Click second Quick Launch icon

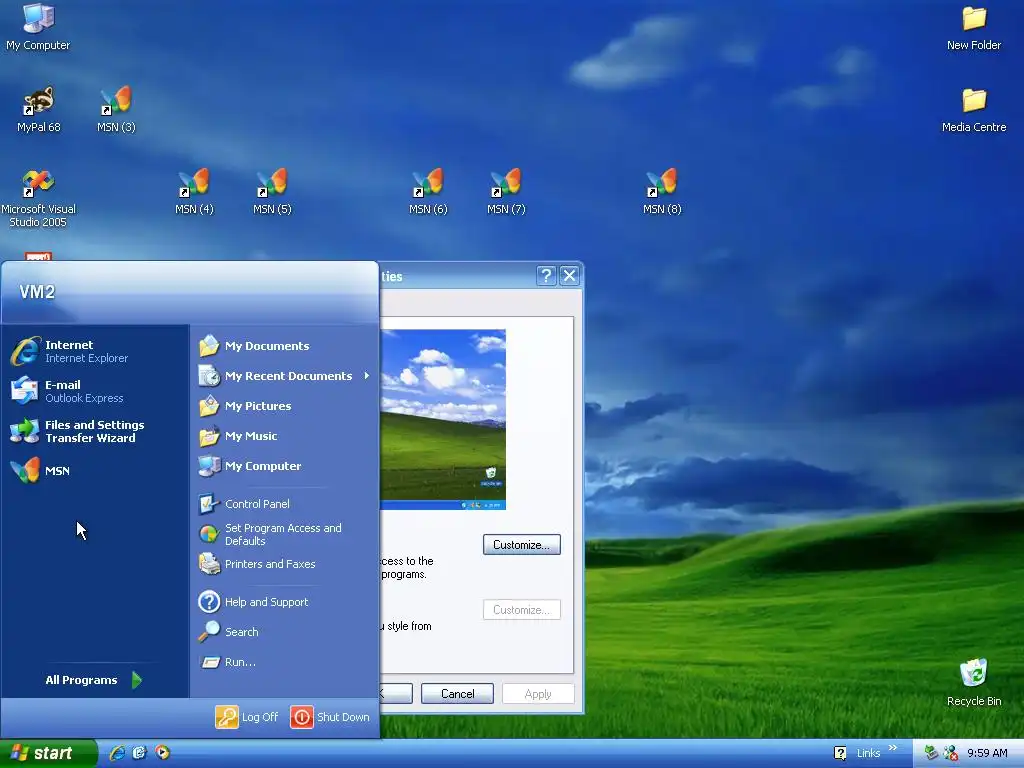coord(140,753)
